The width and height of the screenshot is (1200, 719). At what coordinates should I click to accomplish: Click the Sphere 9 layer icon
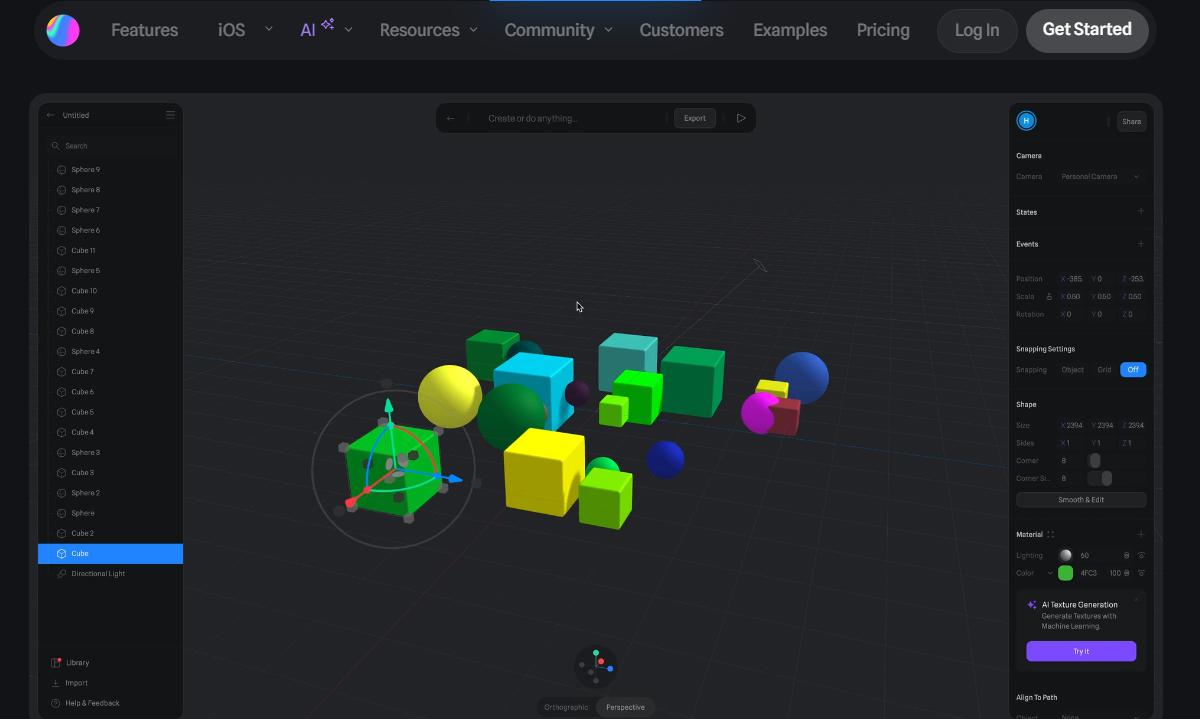[61, 170]
